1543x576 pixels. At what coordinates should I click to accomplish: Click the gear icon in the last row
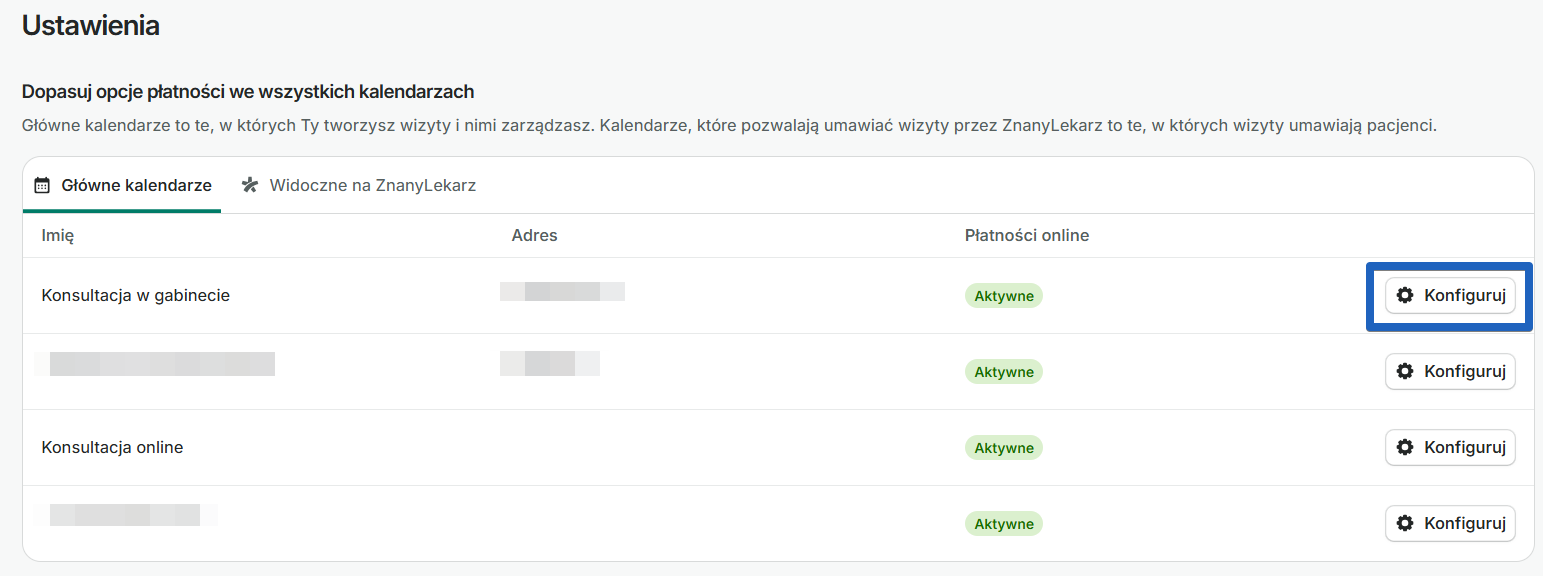[x=1405, y=523]
